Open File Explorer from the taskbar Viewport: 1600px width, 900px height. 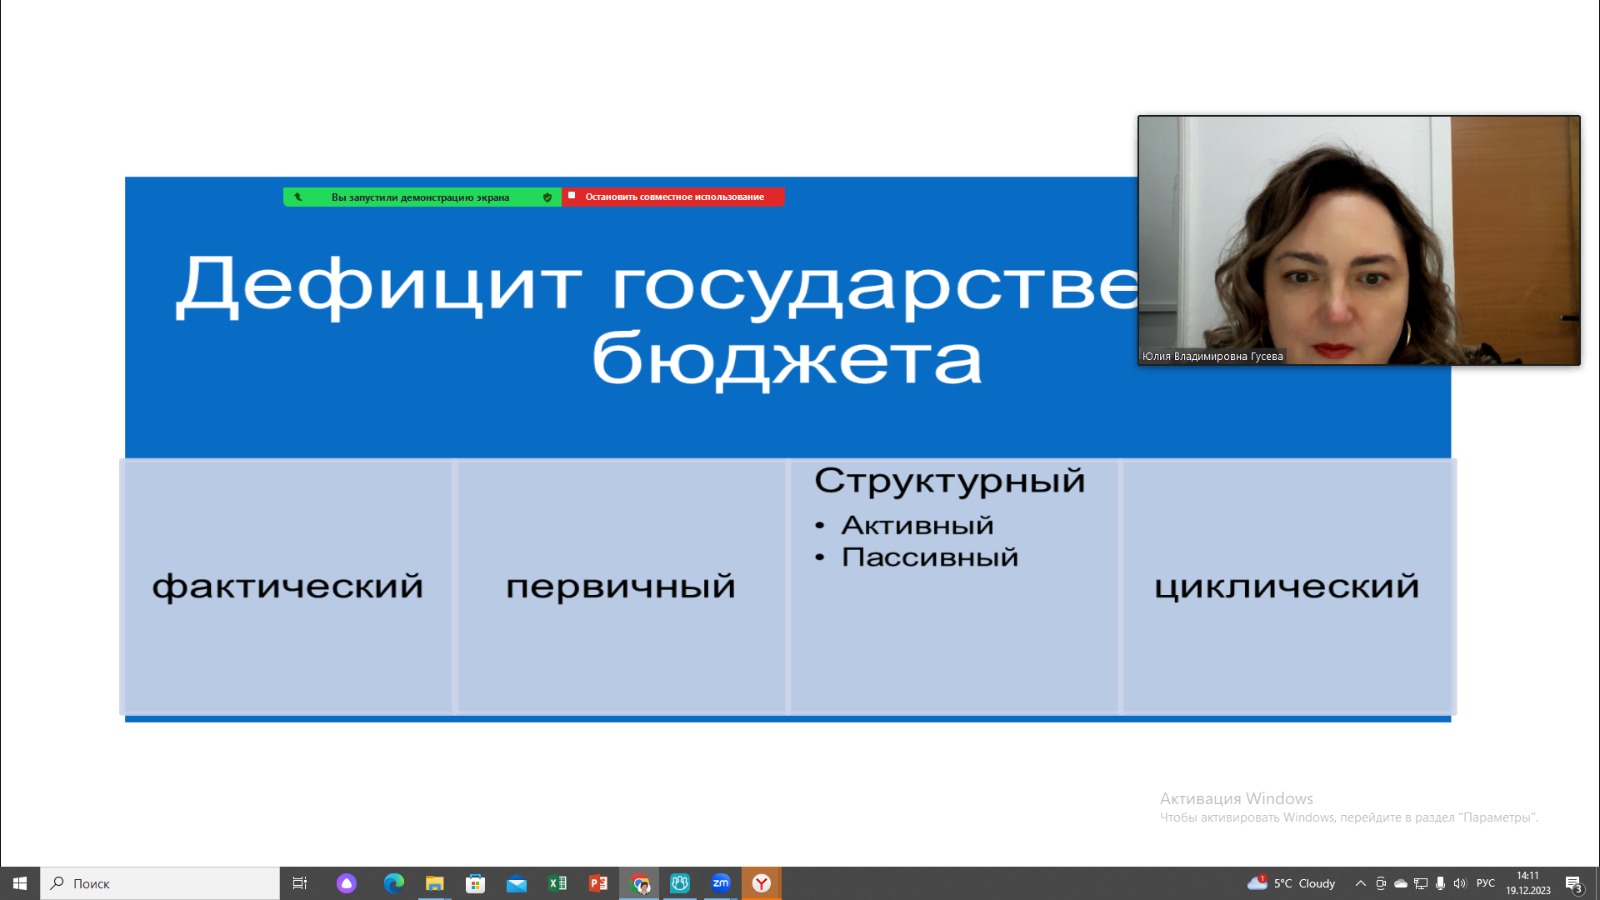pyautogui.click(x=434, y=883)
